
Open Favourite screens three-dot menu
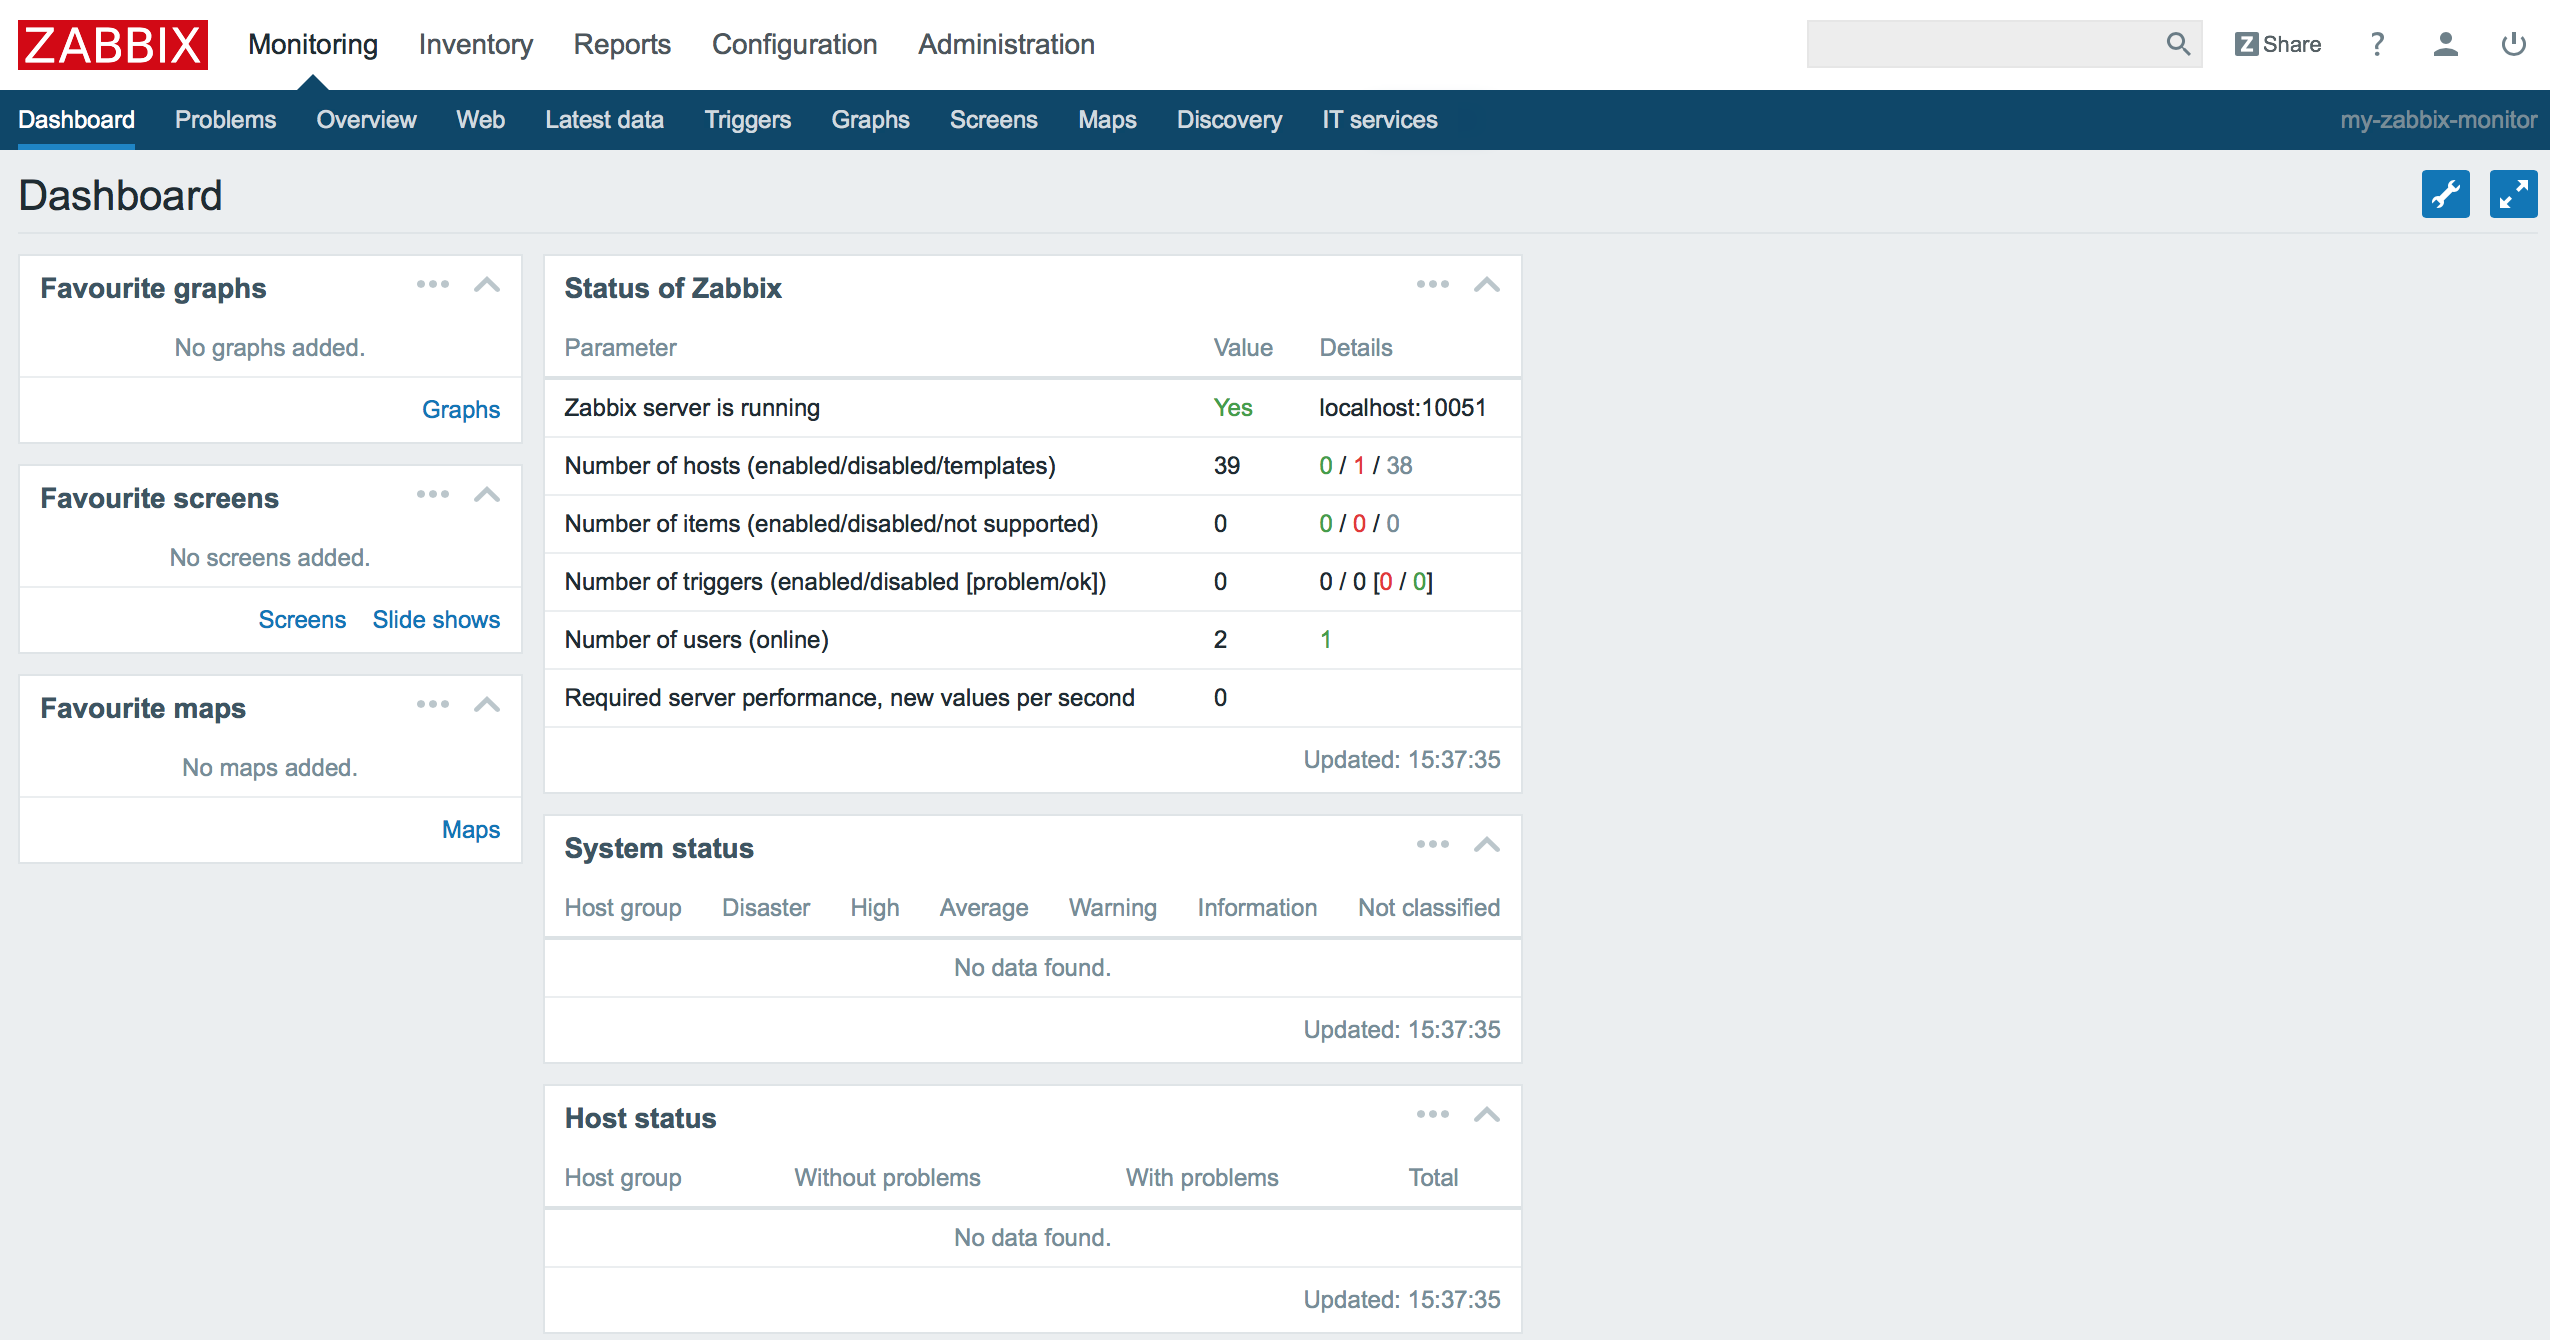(x=433, y=495)
